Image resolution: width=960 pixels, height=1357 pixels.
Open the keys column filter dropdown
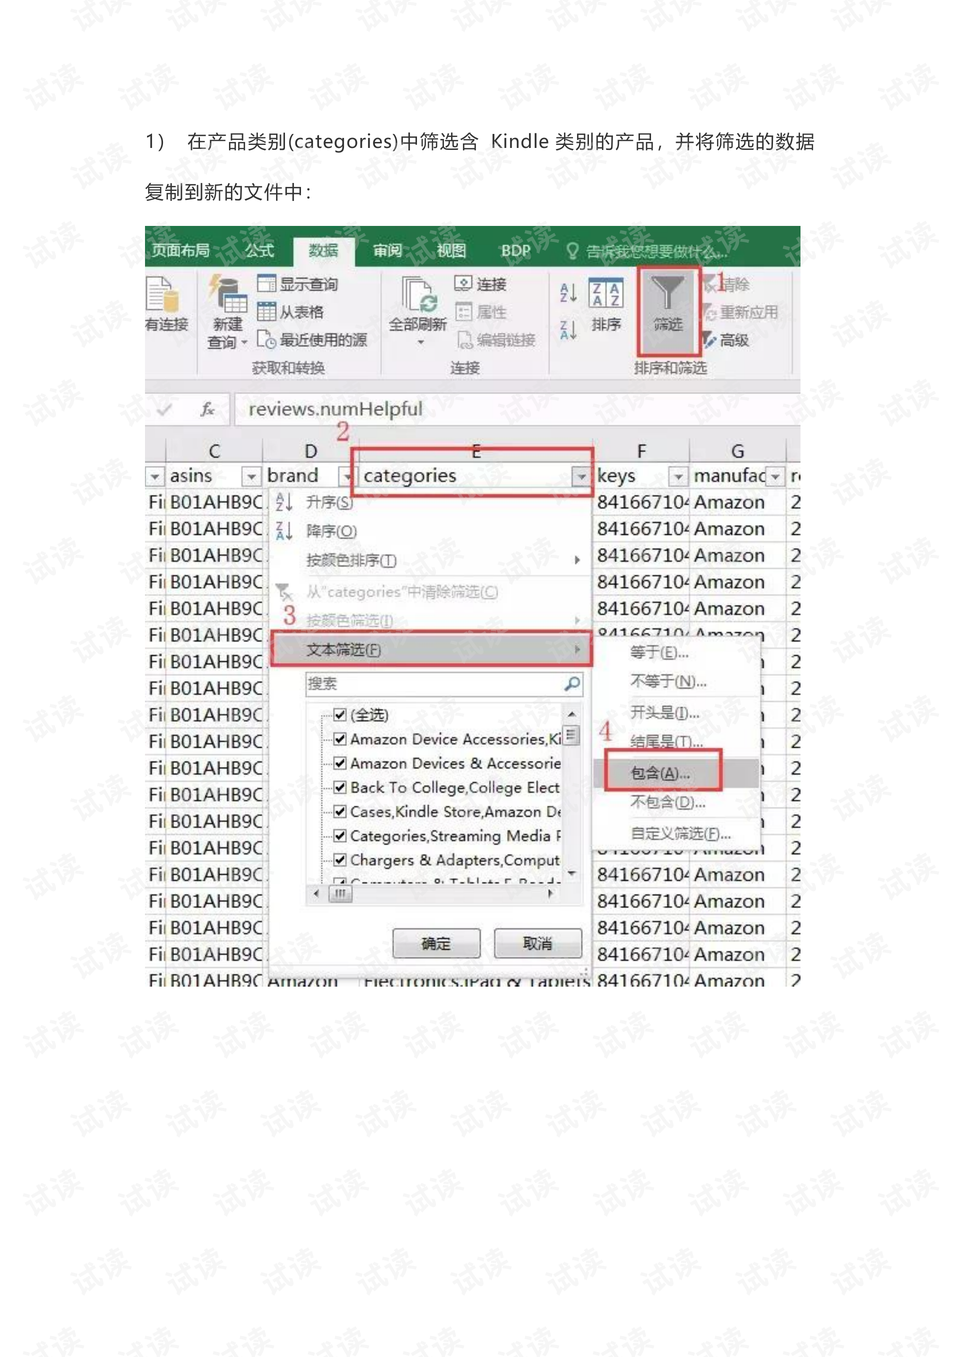pyautogui.click(x=678, y=477)
